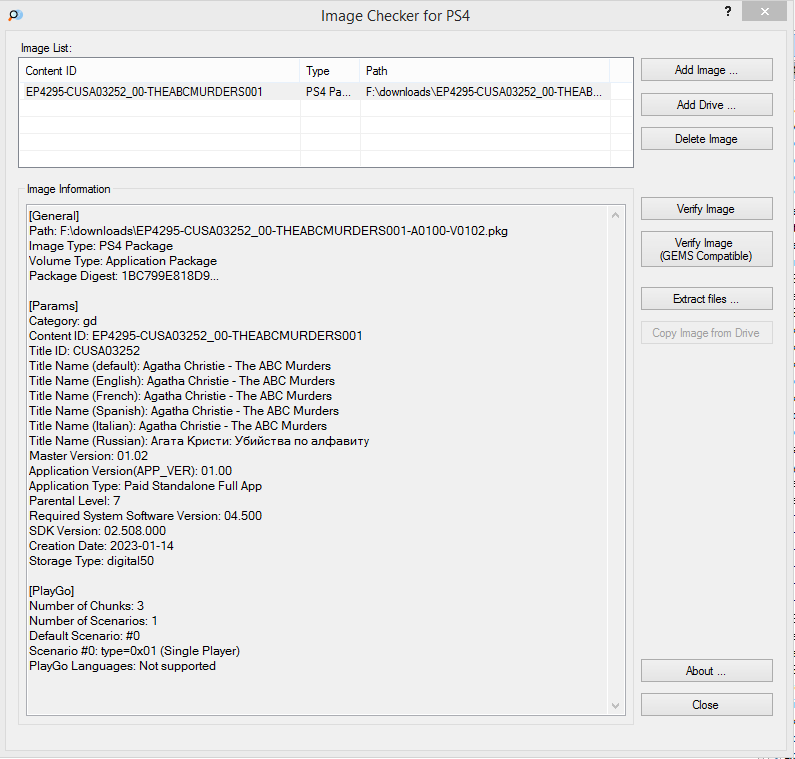Click the title bar help question mark

[x=728, y=11]
